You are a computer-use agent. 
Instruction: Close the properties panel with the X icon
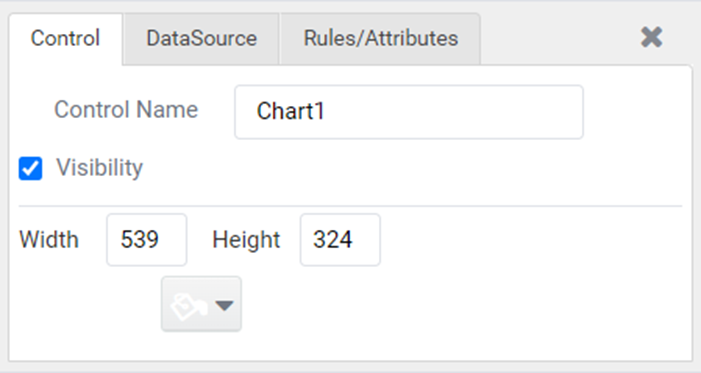(651, 37)
